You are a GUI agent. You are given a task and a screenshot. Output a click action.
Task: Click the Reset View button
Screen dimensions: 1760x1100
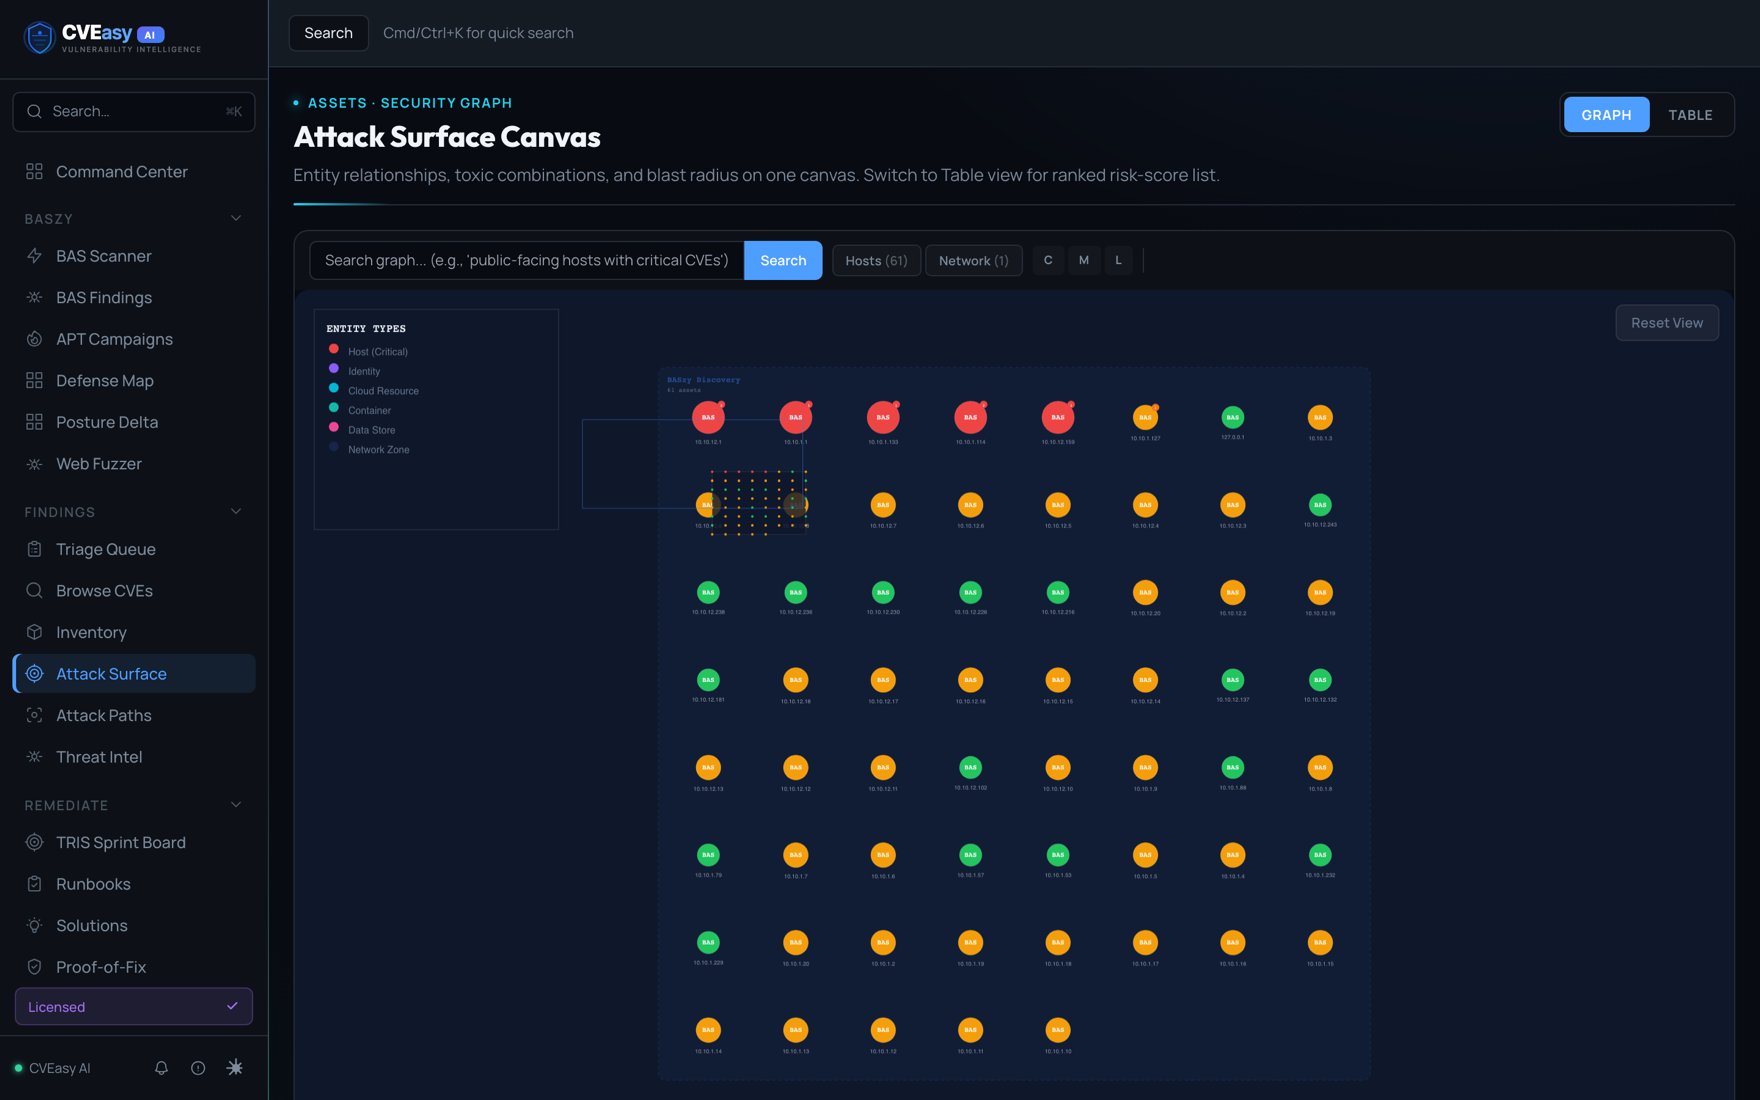(1667, 323)
